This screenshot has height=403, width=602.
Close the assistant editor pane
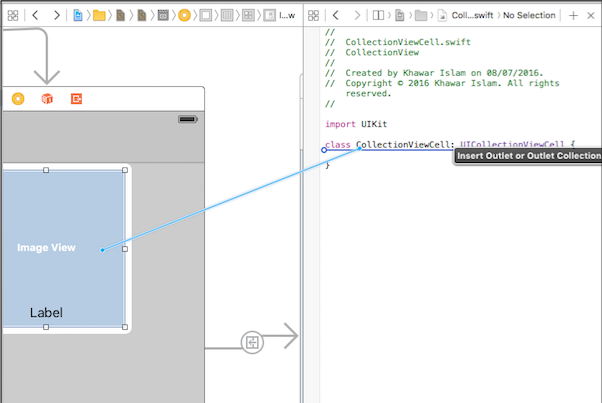pyautogui.click(x=592, y=16)
